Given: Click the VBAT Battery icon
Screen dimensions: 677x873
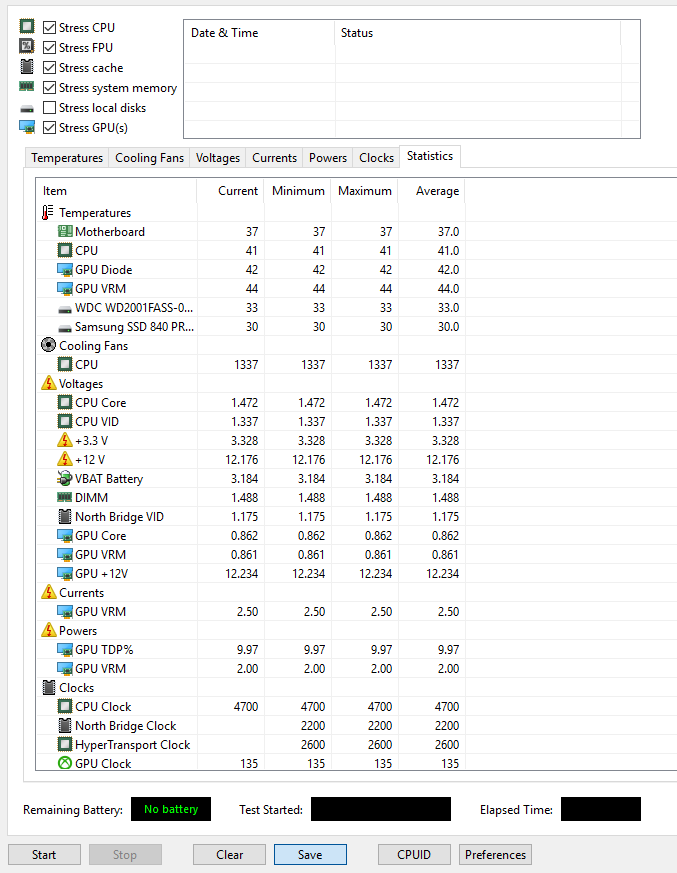Looking at the screenshot, I should click(65, 478).
